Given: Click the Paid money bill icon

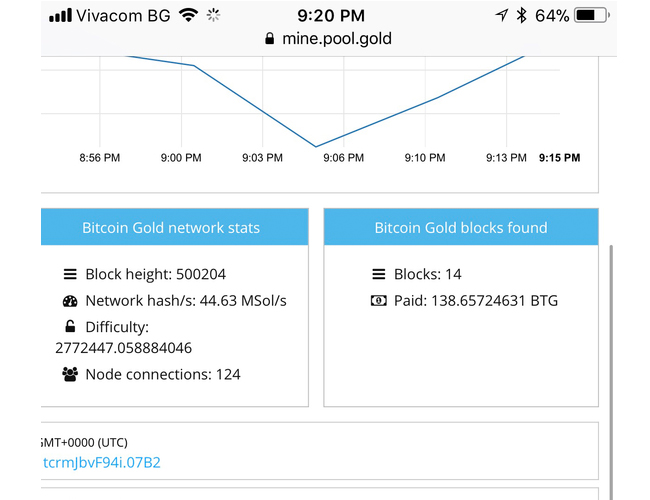Looking at the screenshot, I should (x=378, y=301).
